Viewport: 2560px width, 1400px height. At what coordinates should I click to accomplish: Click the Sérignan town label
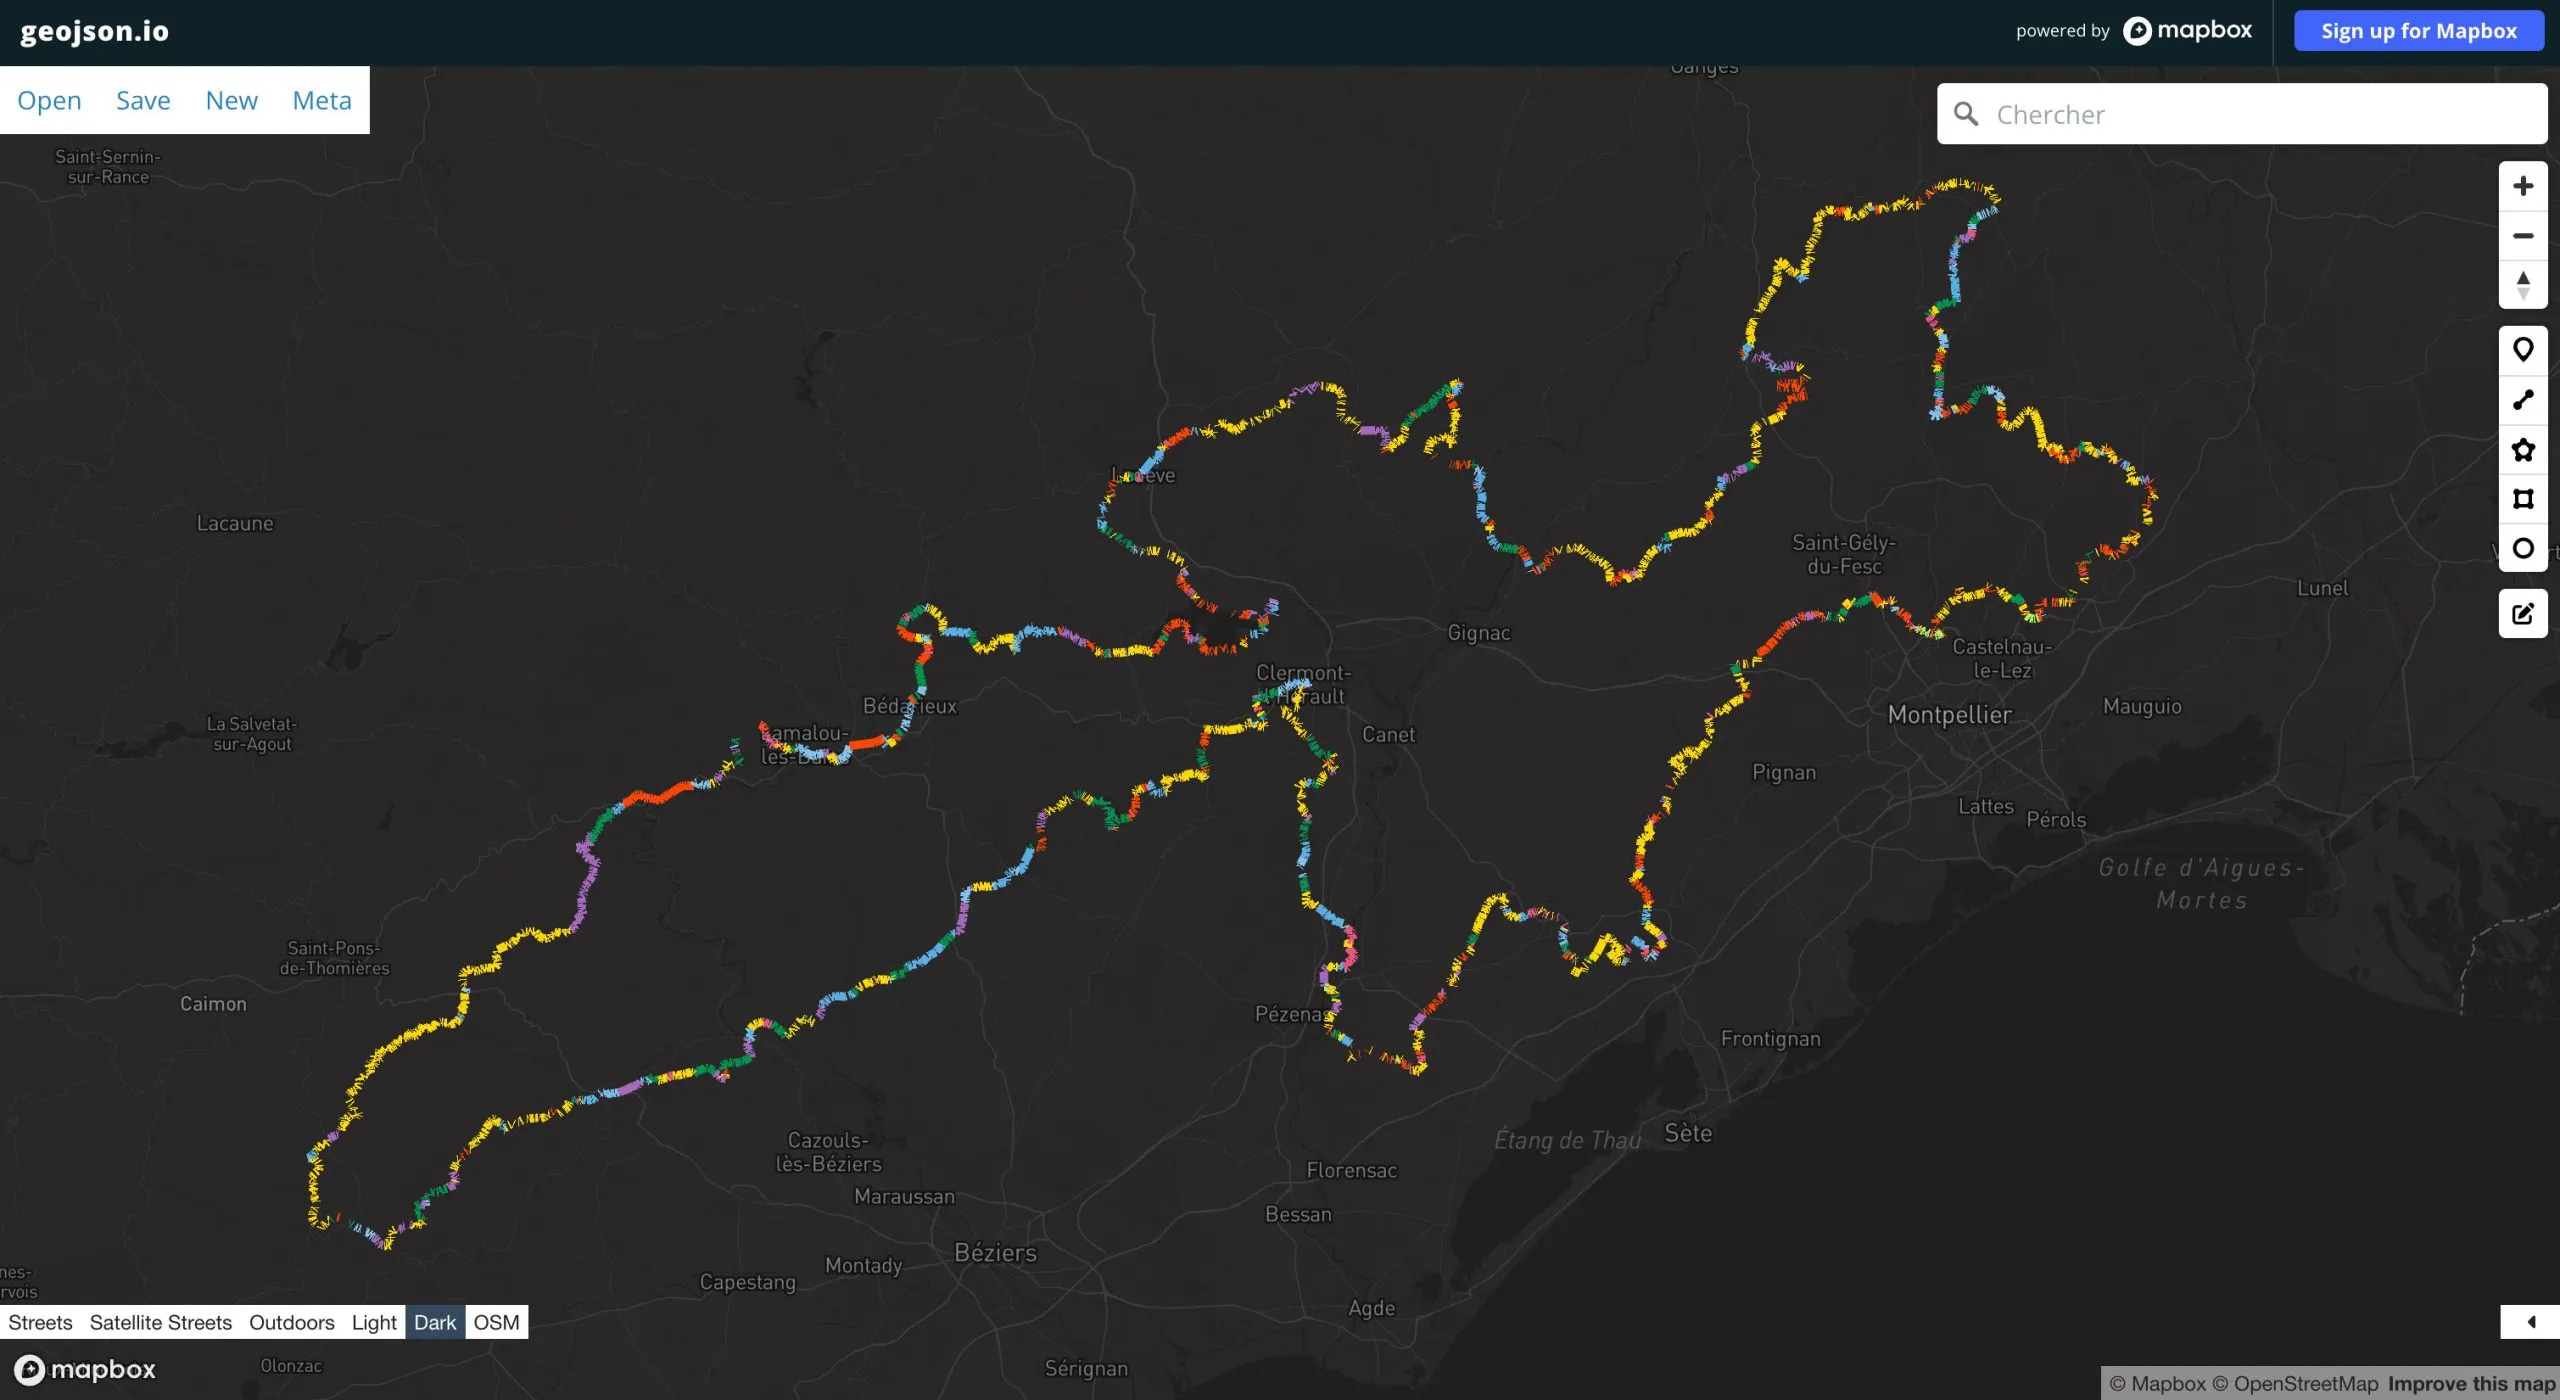point(1086,1368)
